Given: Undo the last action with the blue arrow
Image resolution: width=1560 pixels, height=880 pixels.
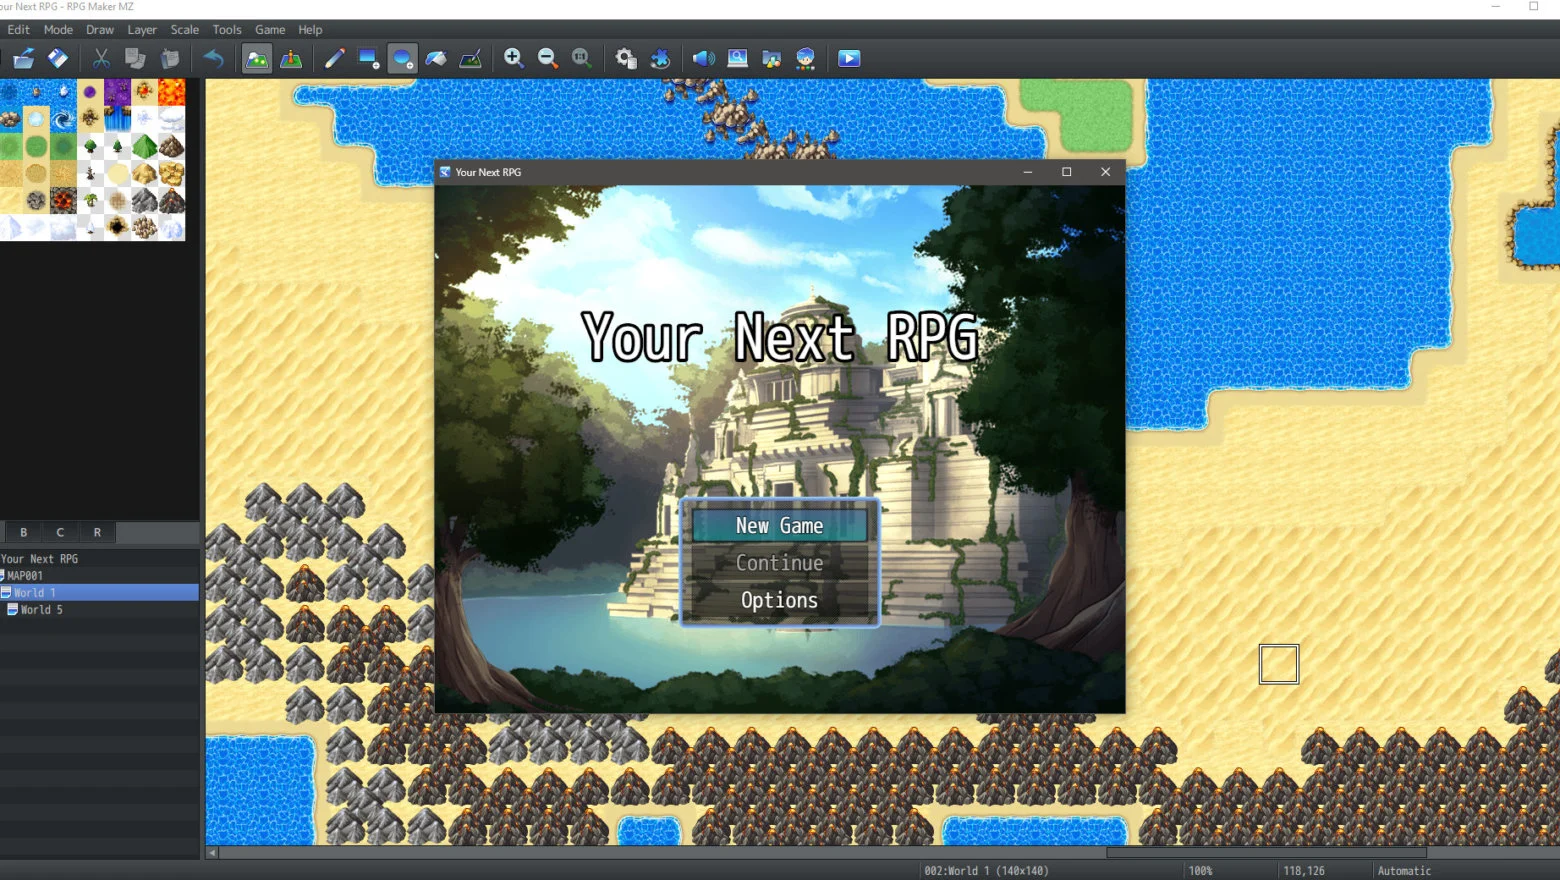Looking at the screenshot, I should (213, 58).
